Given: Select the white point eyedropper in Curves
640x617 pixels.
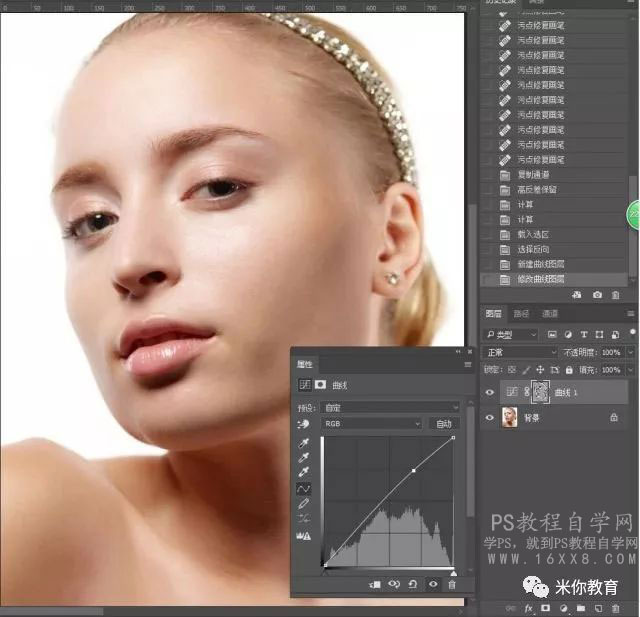Looking at the screenshot, I should point(304,473).
